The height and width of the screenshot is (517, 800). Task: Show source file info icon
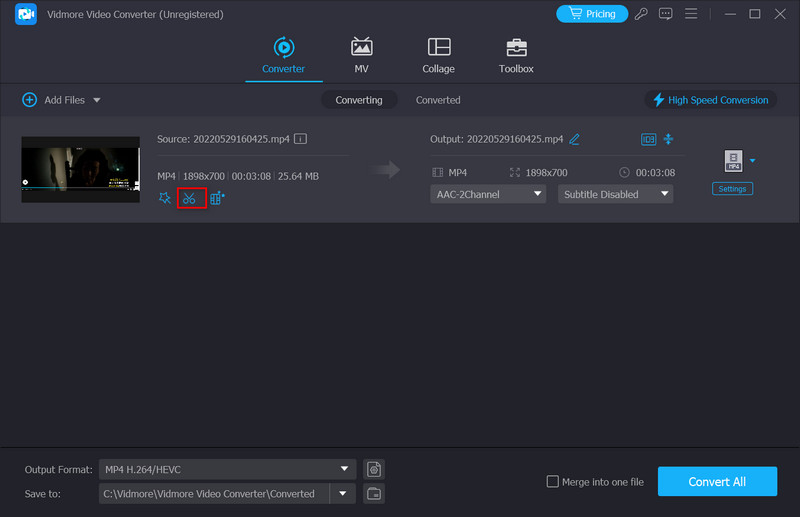coord(300,139)
